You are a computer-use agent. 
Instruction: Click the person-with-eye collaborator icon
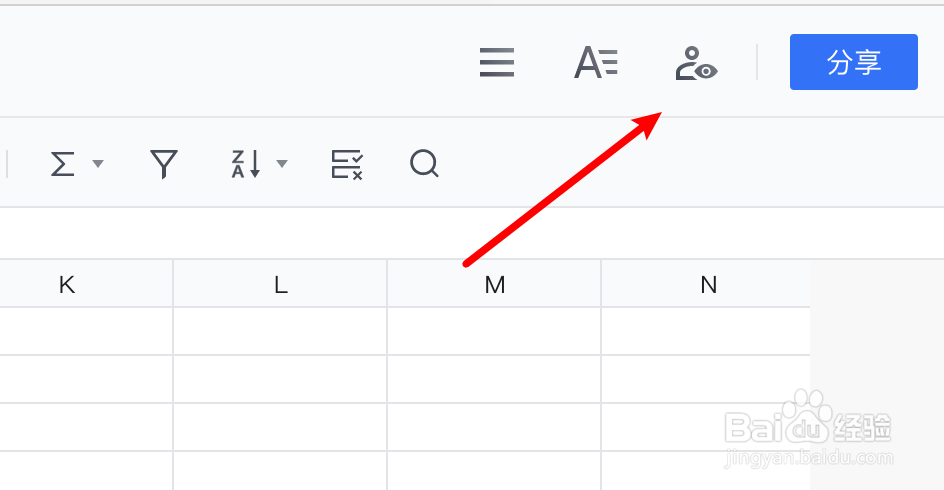tap(696, 63)
